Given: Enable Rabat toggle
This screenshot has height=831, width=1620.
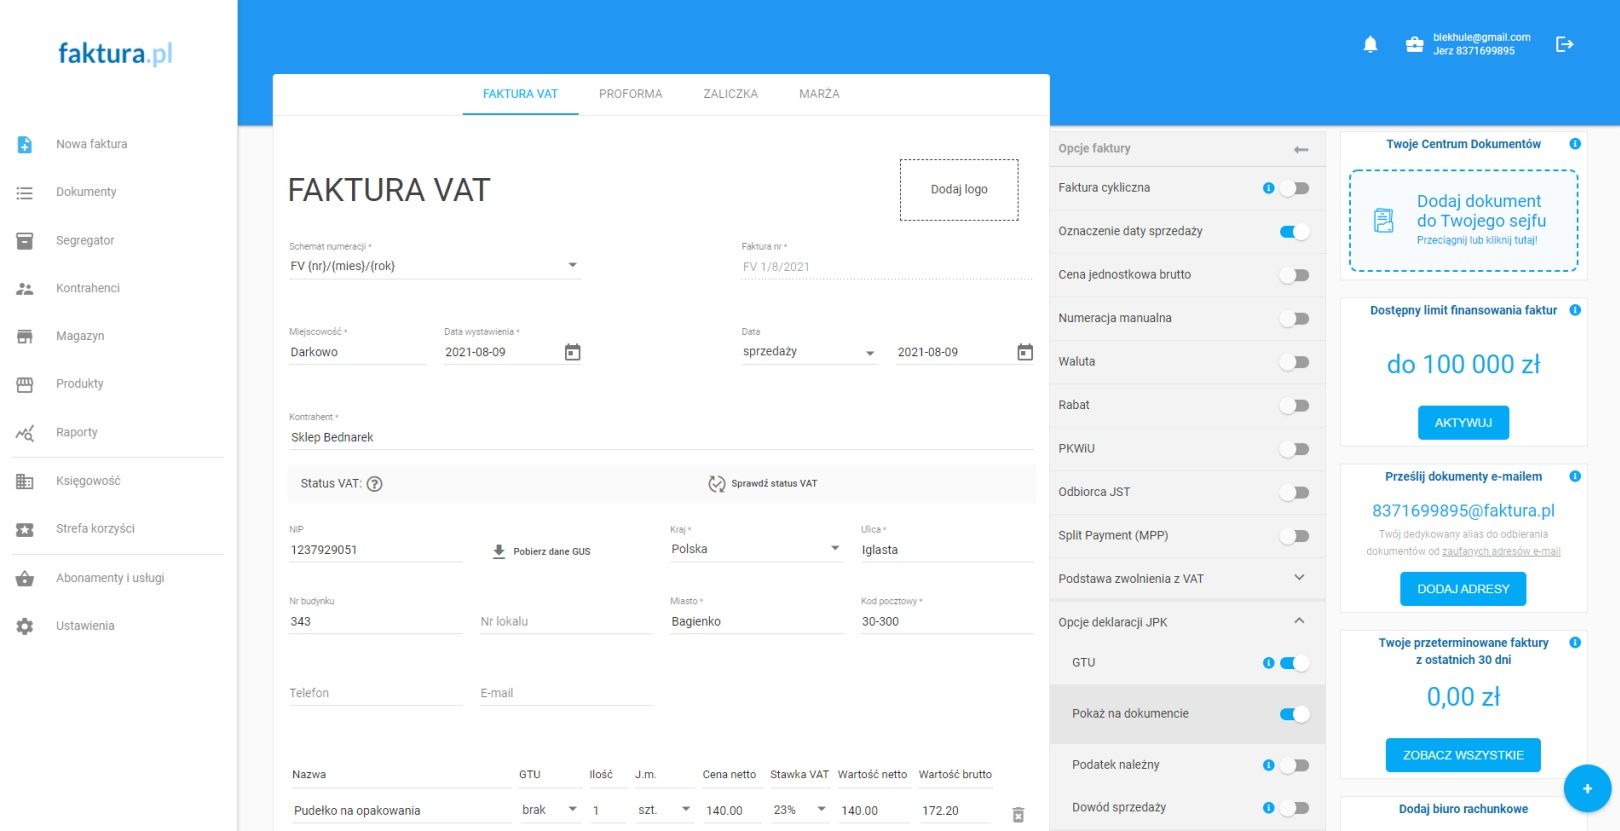Looking at the screenshot, I should pos(1295,406).
